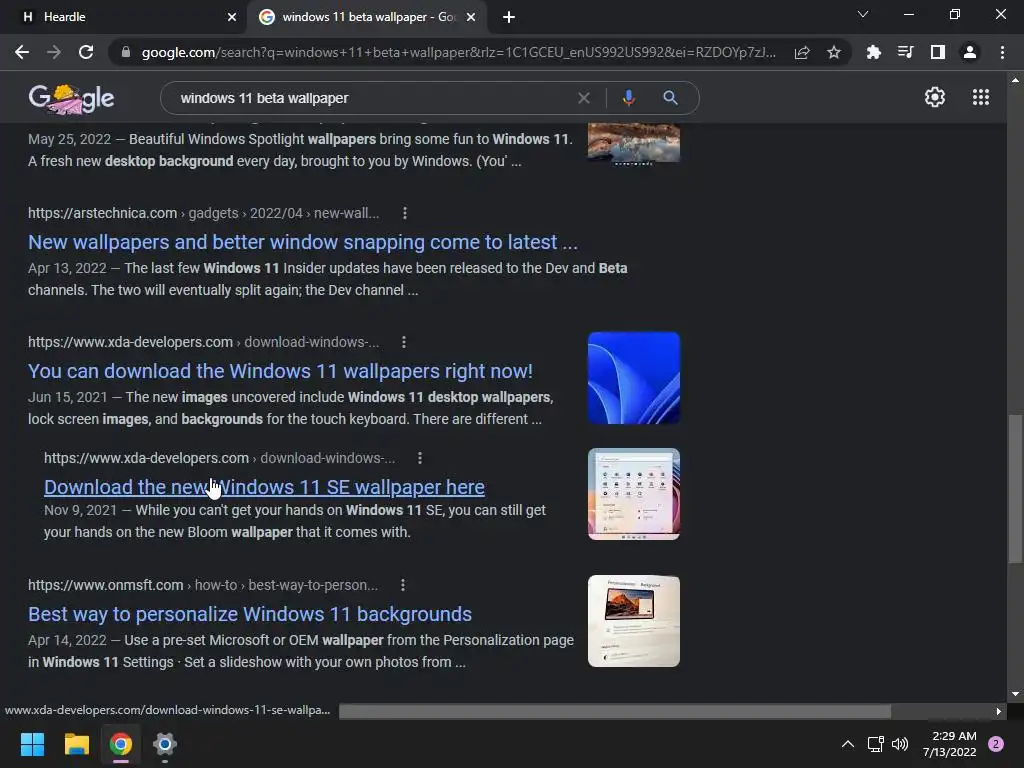Image resolution: width=1024 pixels, height=768 pixels.
Task: Open options for the onmsft result
Action: [x=403, y=585]
